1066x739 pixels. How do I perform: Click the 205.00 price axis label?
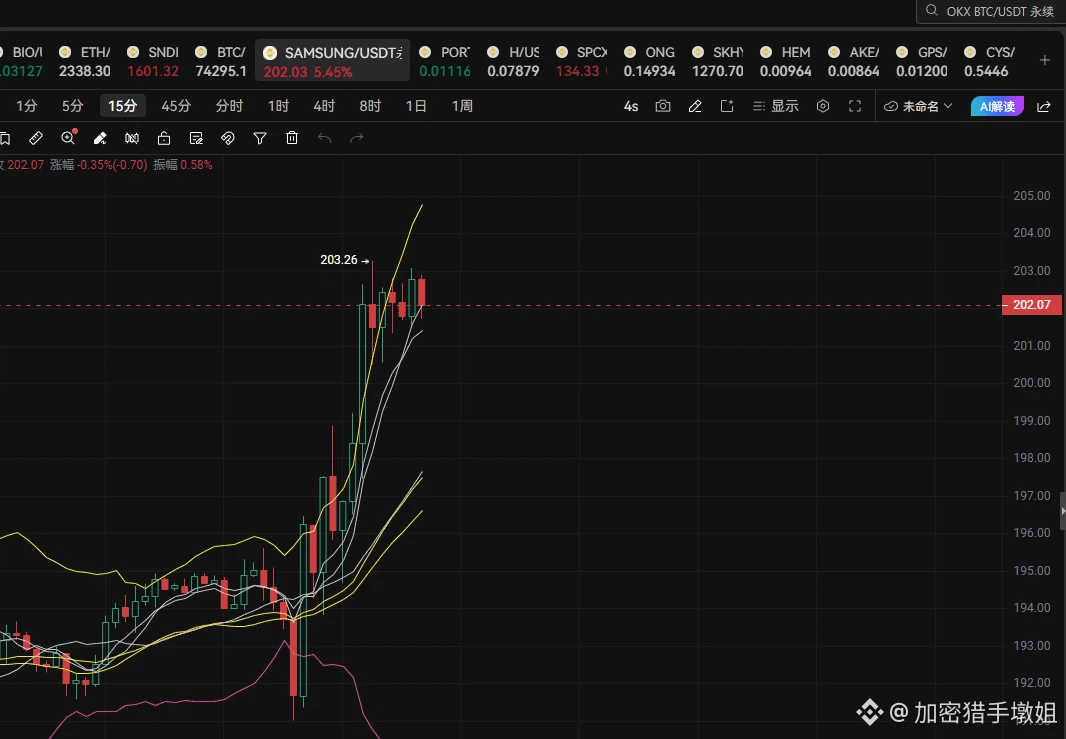[x=1031, y=196]
